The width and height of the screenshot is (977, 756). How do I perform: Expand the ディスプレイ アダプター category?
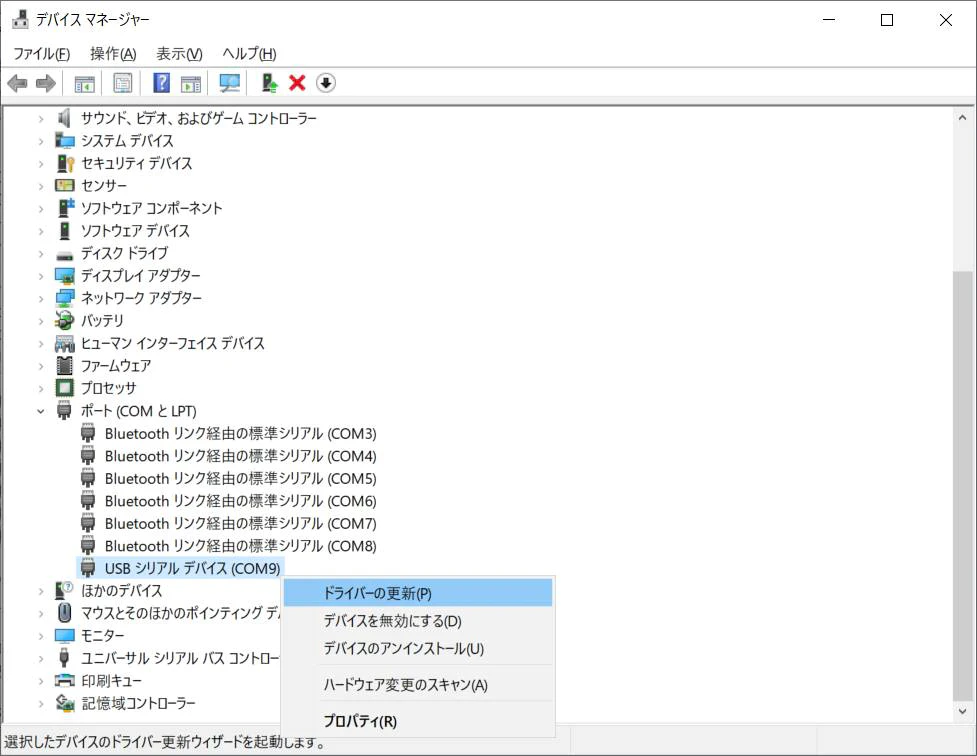41,276
